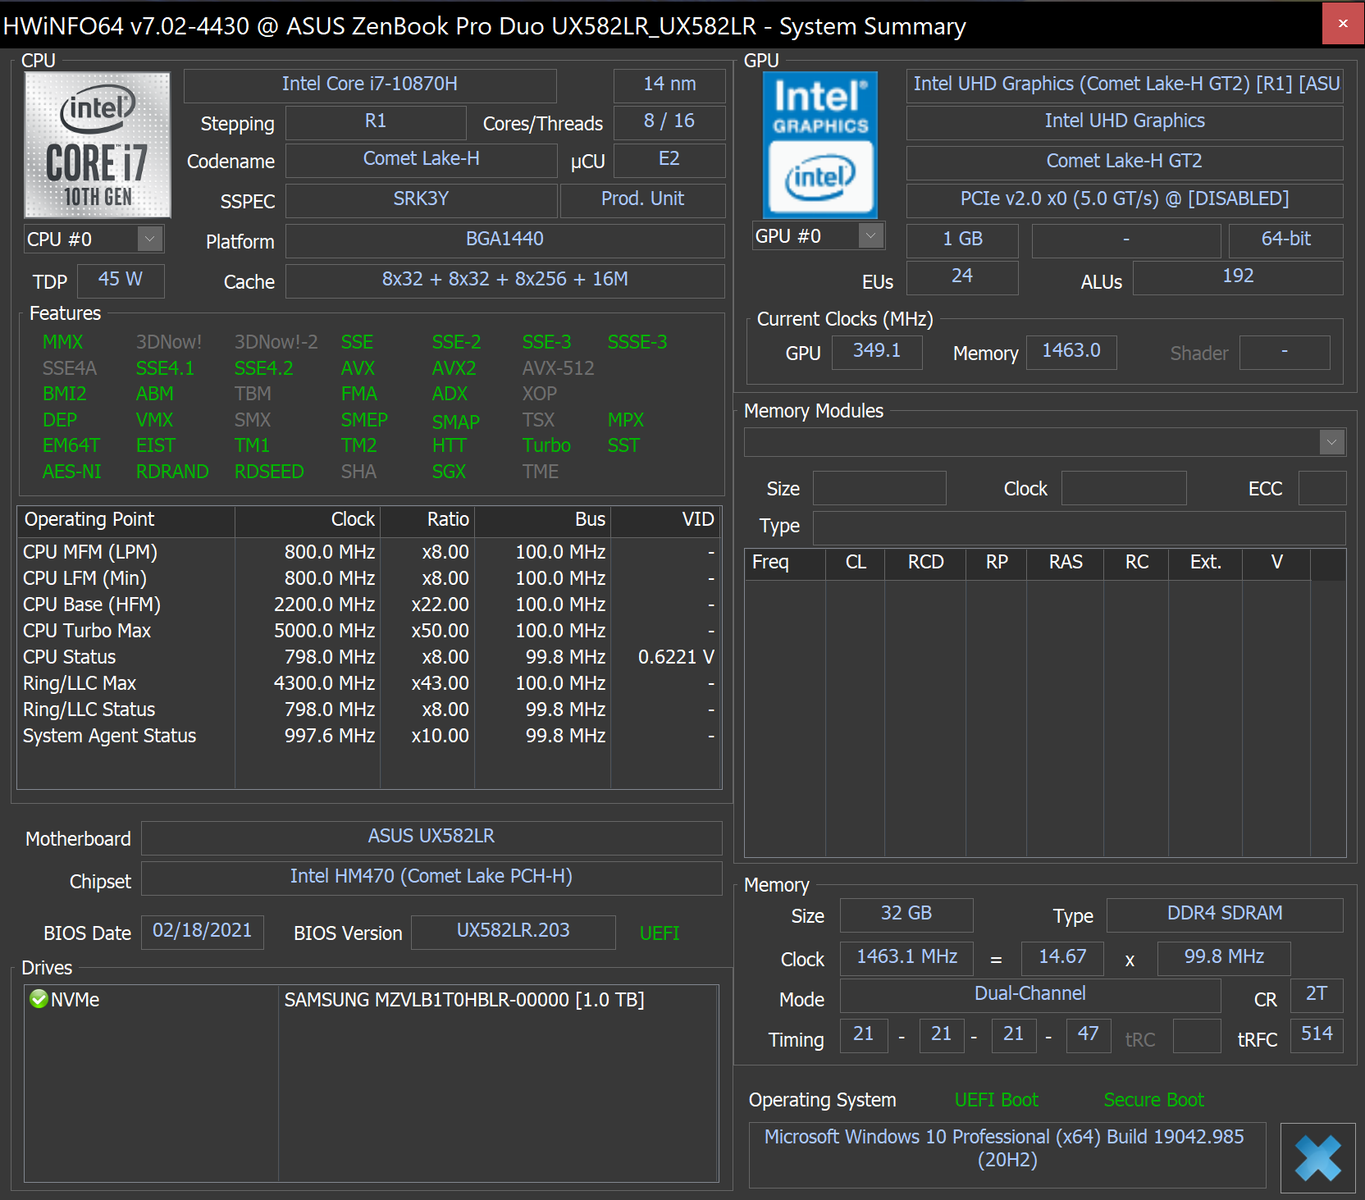Click the RCD column header
The width and height of the screenshot is (1365, 1200).
click(925, 562)
